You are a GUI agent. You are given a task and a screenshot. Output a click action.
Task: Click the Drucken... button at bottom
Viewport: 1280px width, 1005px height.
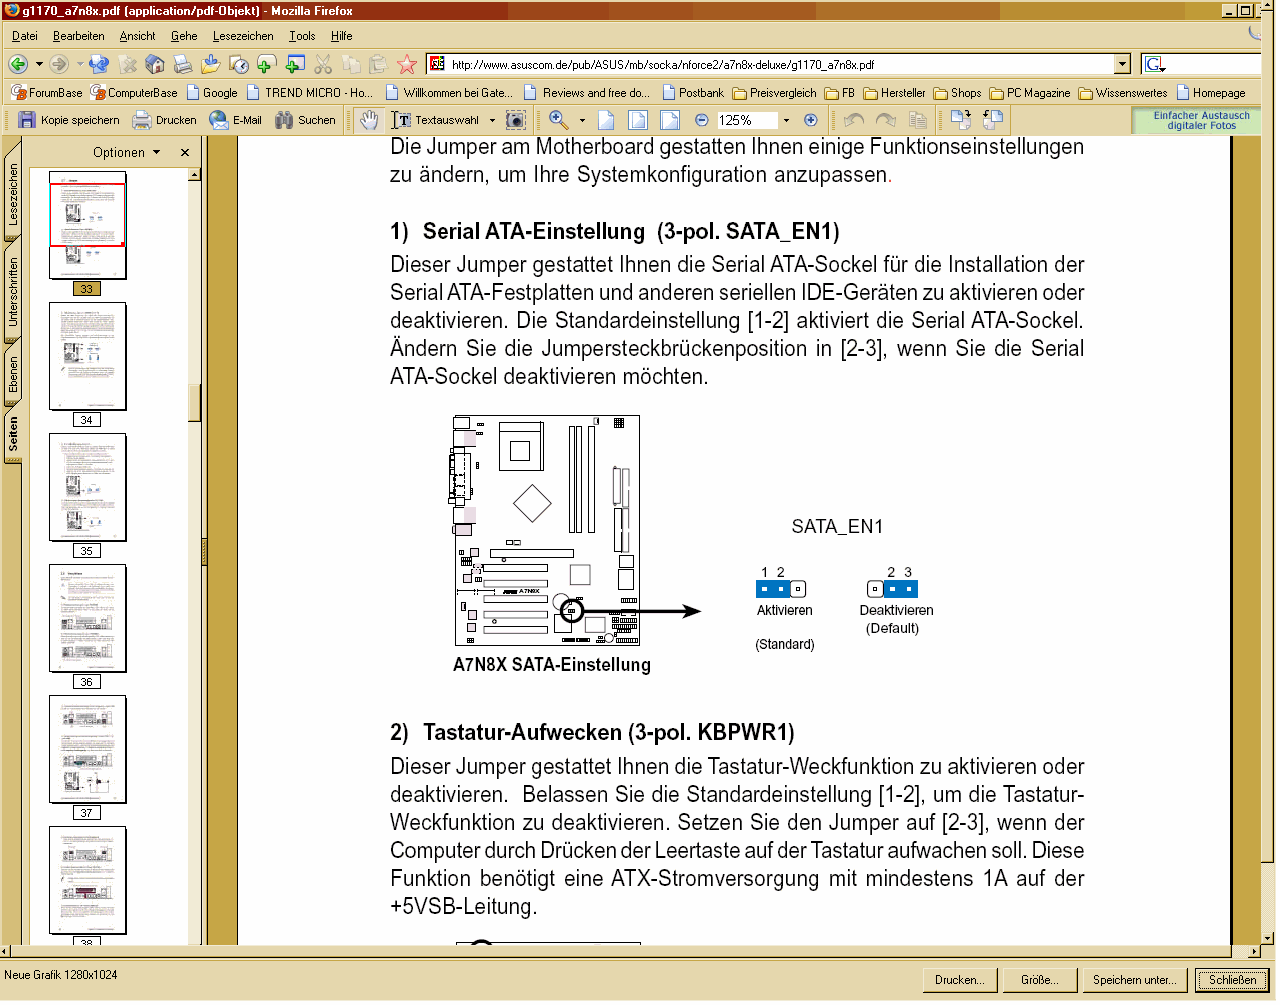pyautogui.click(x=960, y=980)
